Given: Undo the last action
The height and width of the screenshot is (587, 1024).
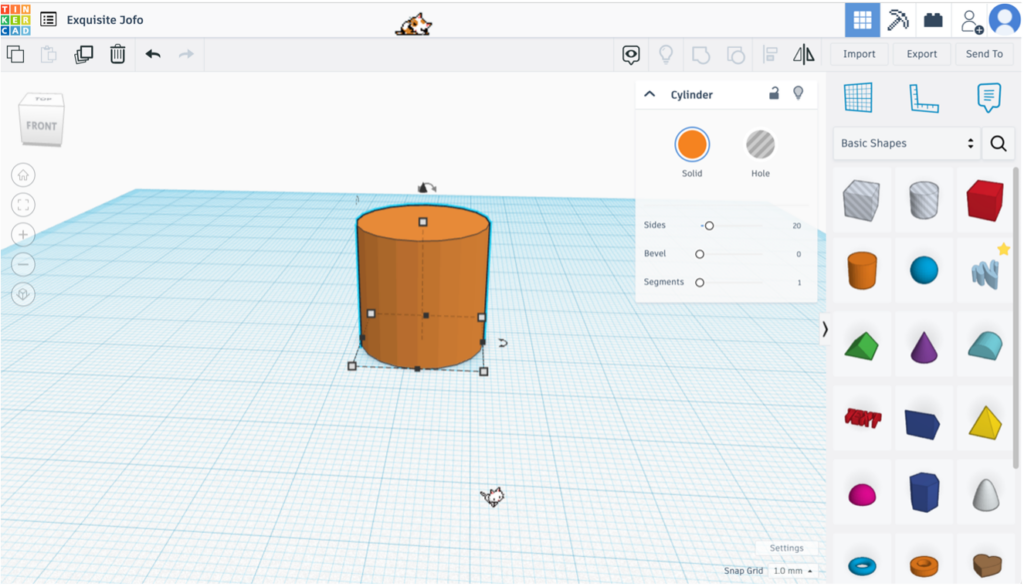Looking at the screenshot, I should [x=153, y=54].
